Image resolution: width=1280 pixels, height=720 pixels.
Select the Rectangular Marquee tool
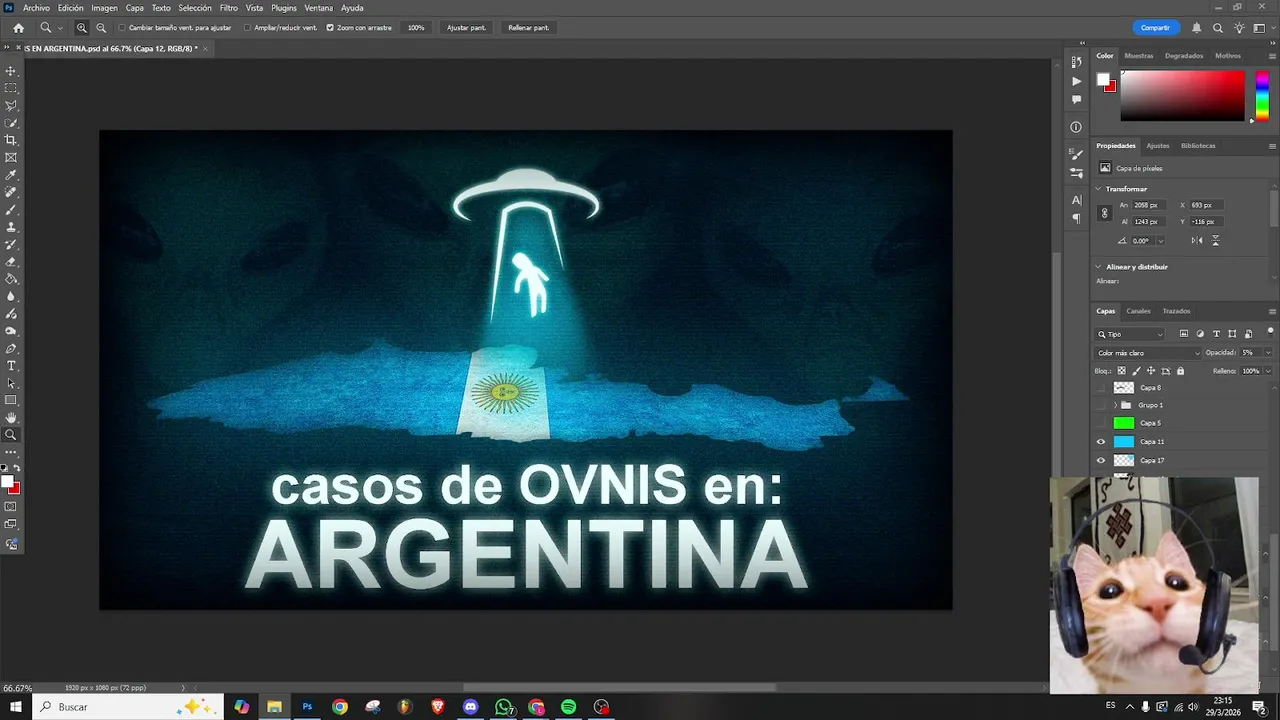coord(11,88)
